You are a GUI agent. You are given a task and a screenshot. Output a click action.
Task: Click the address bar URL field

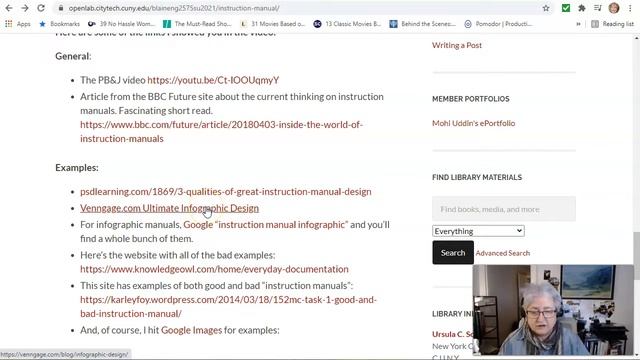point(302,8)
